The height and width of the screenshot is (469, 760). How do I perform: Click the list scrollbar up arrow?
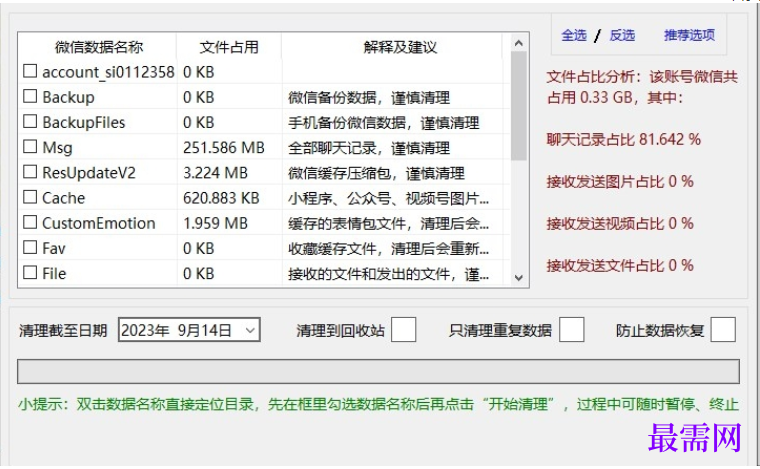519,43
